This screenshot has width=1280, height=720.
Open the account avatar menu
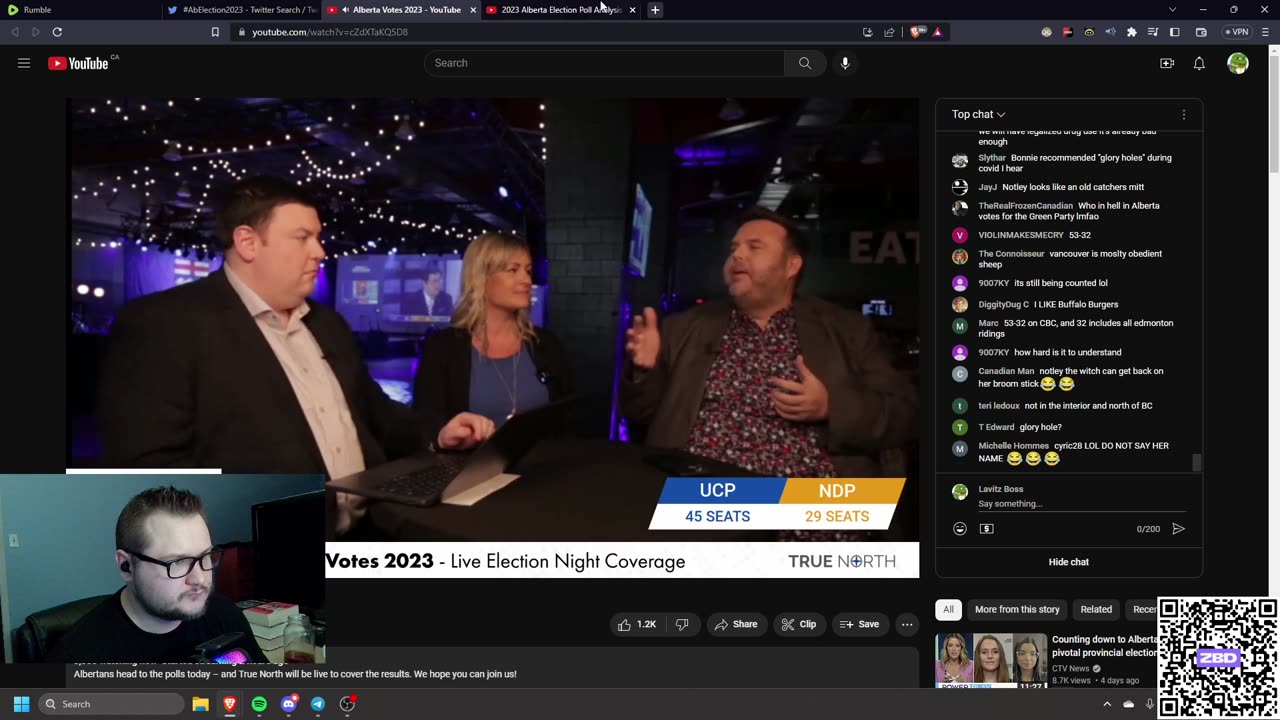point(1238,63)
